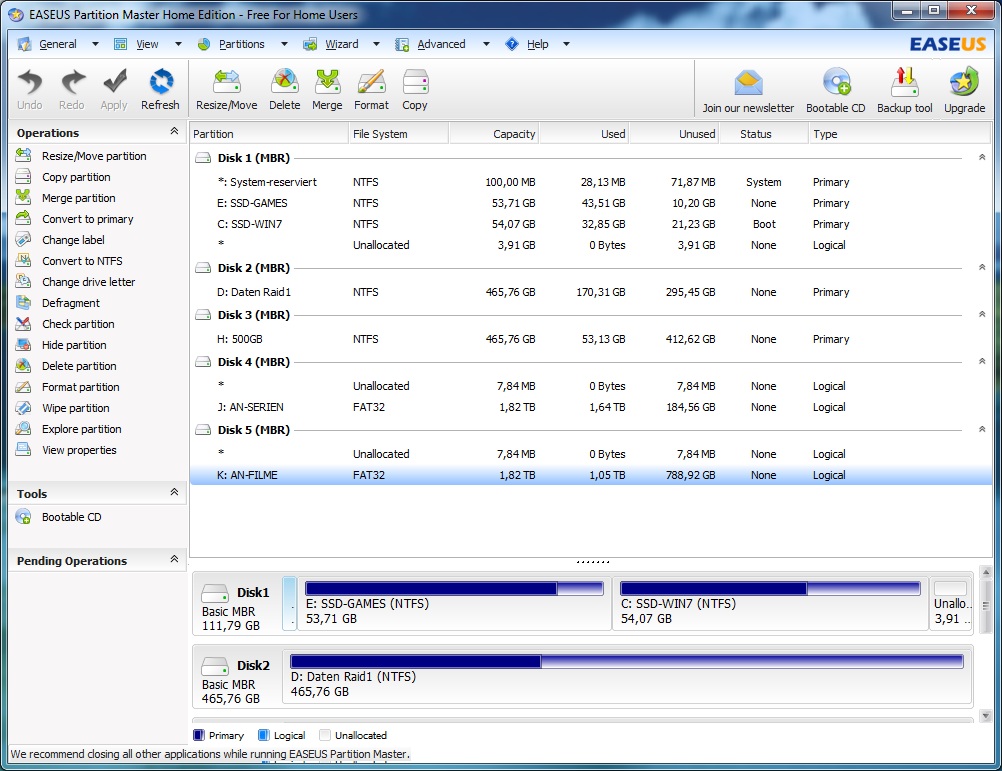This screenshot has width=1002, height=771.
Task: Collapse the Tools panel
Action: coord(174,492)
